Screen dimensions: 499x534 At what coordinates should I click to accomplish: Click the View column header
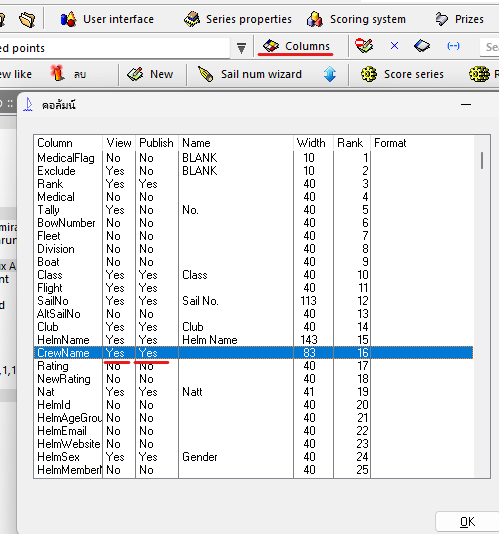coord(119,143)
